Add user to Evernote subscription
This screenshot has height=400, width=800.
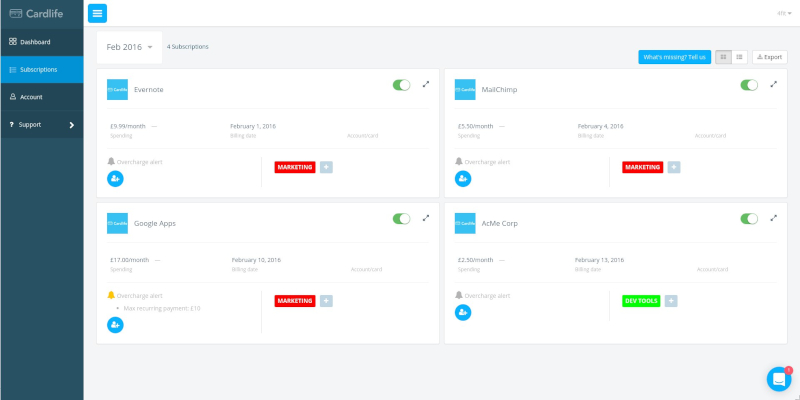[115, 179]
